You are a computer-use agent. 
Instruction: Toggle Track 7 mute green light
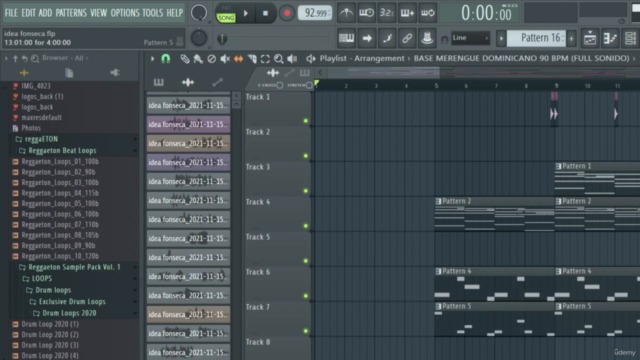pyautogui.click(x=306, y=331)
